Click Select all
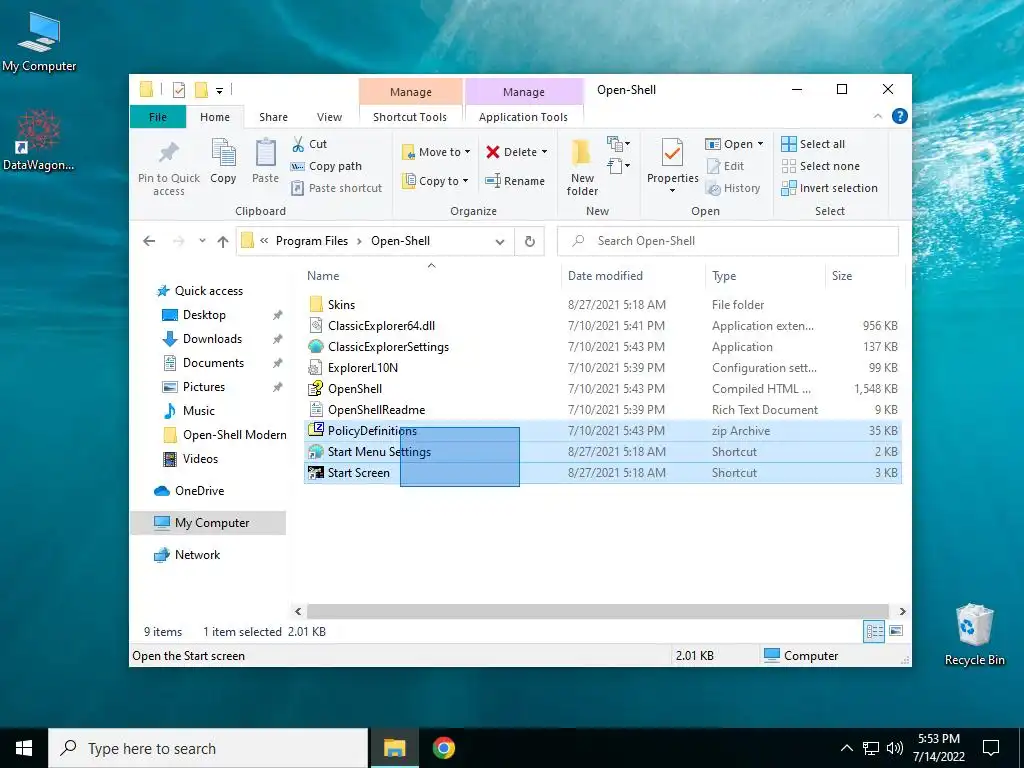 click(813, 144)
